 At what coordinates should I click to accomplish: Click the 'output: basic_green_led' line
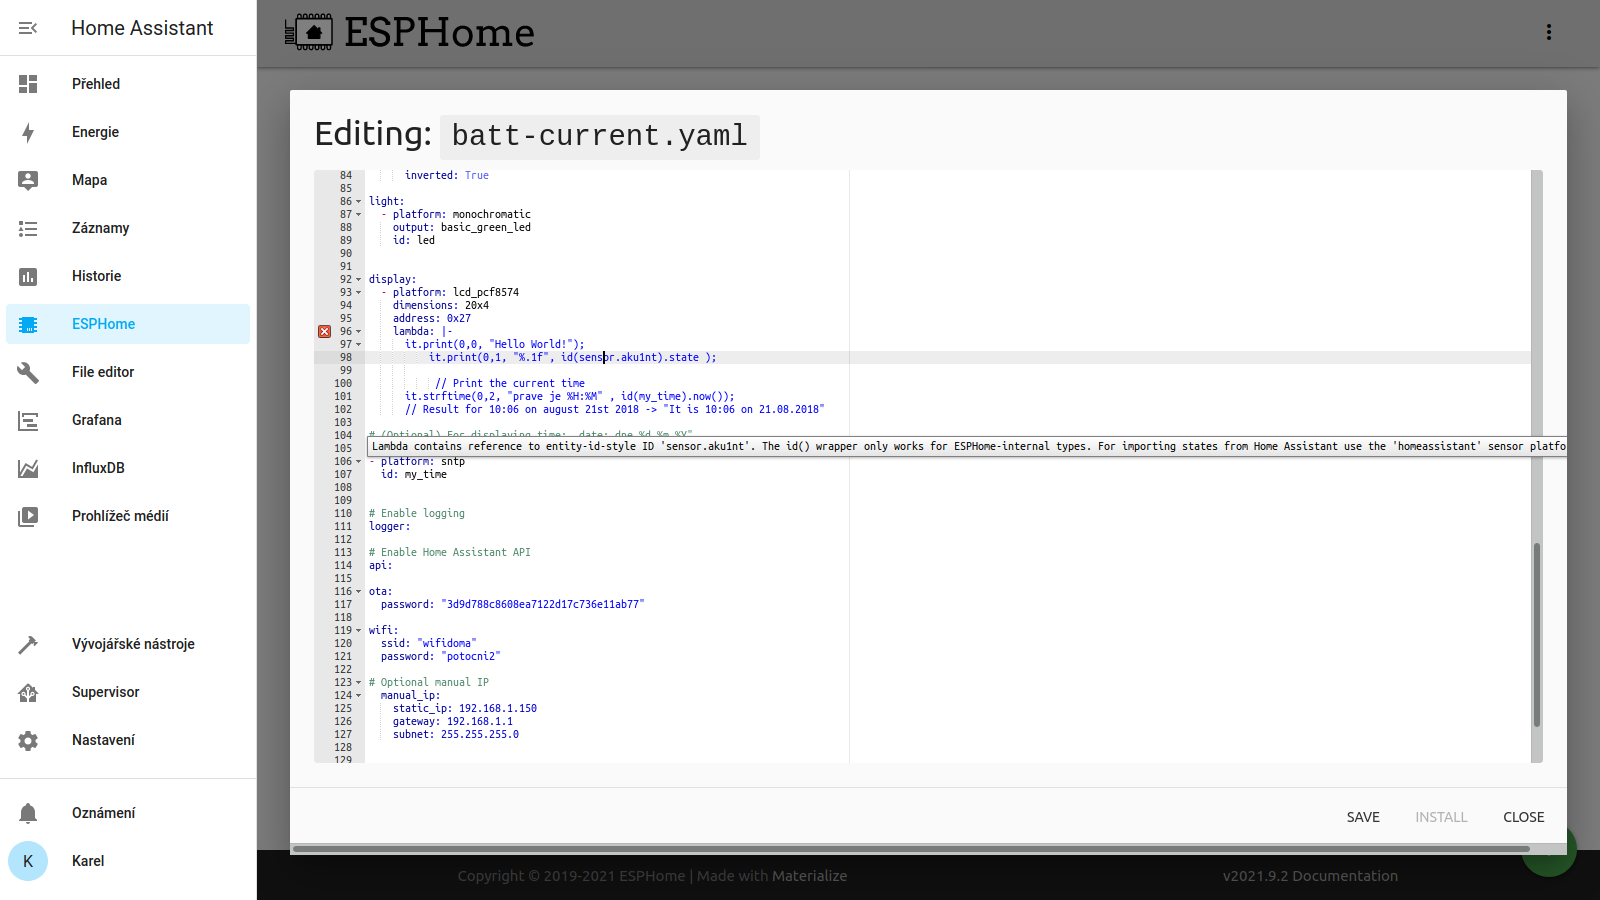pyautogui.click(x=462, y=227)
